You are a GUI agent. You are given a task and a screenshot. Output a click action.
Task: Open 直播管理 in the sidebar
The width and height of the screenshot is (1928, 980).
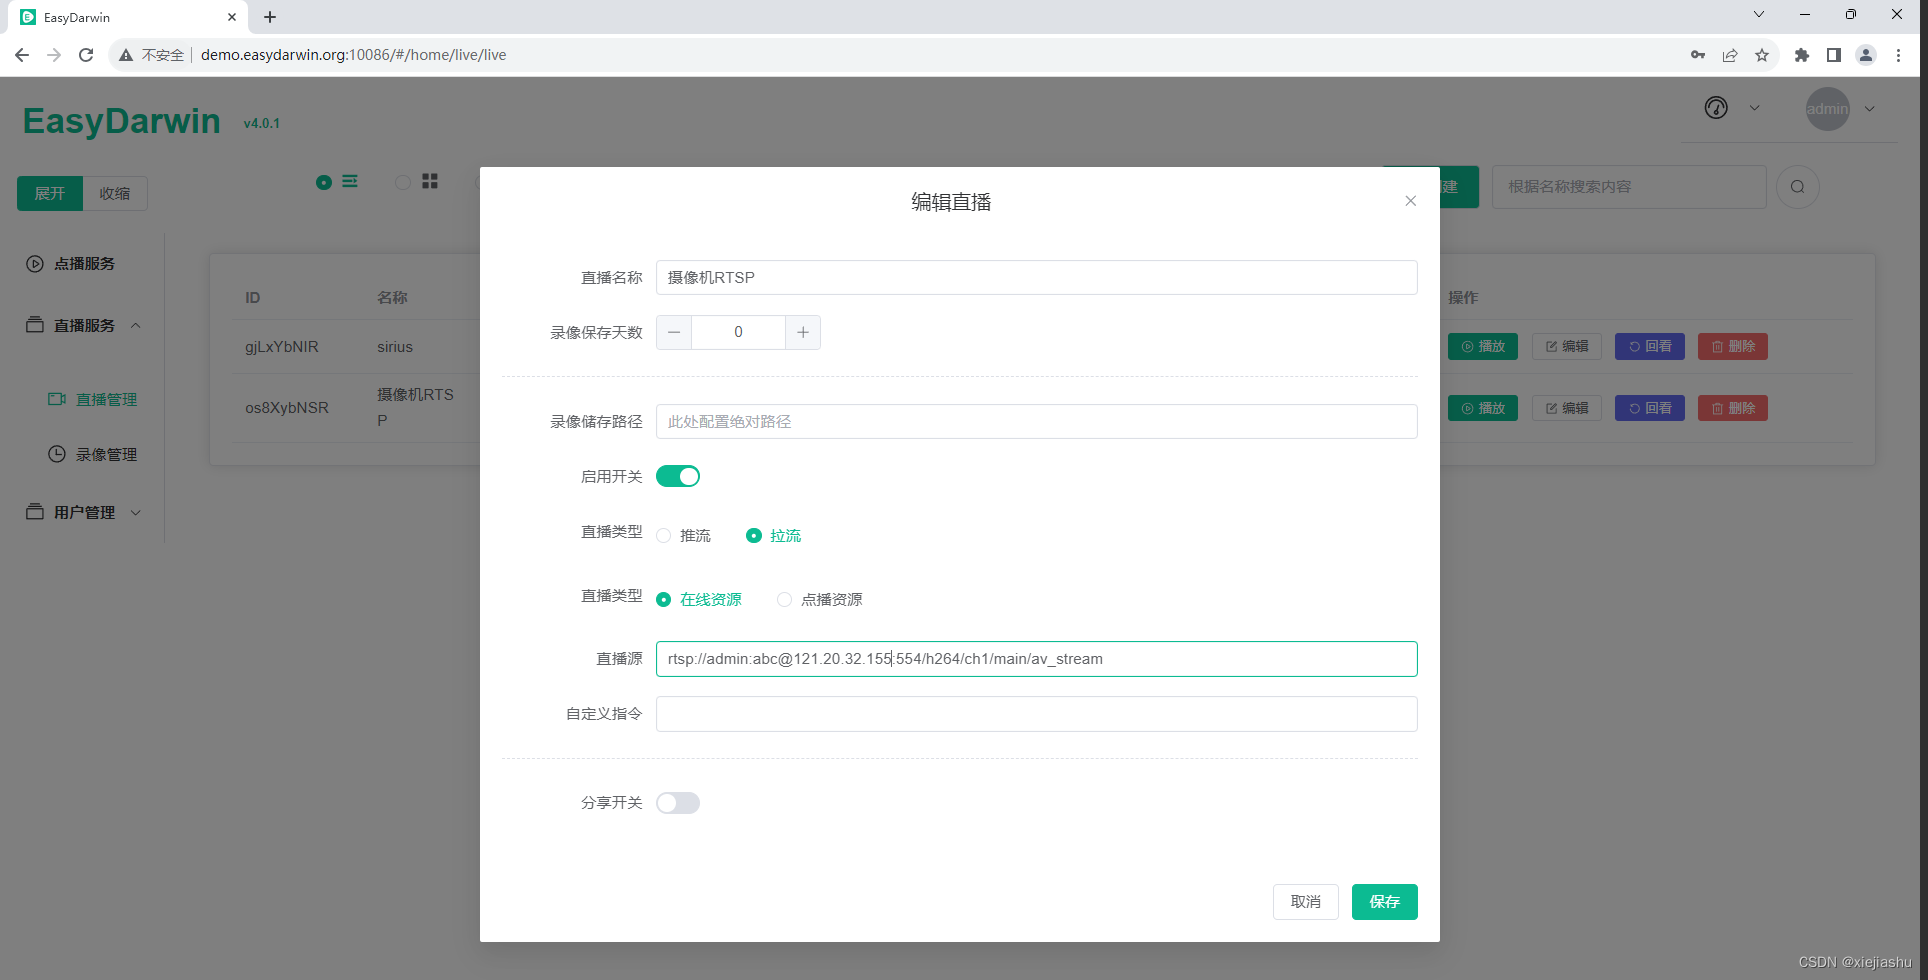[x=93, y=400]
